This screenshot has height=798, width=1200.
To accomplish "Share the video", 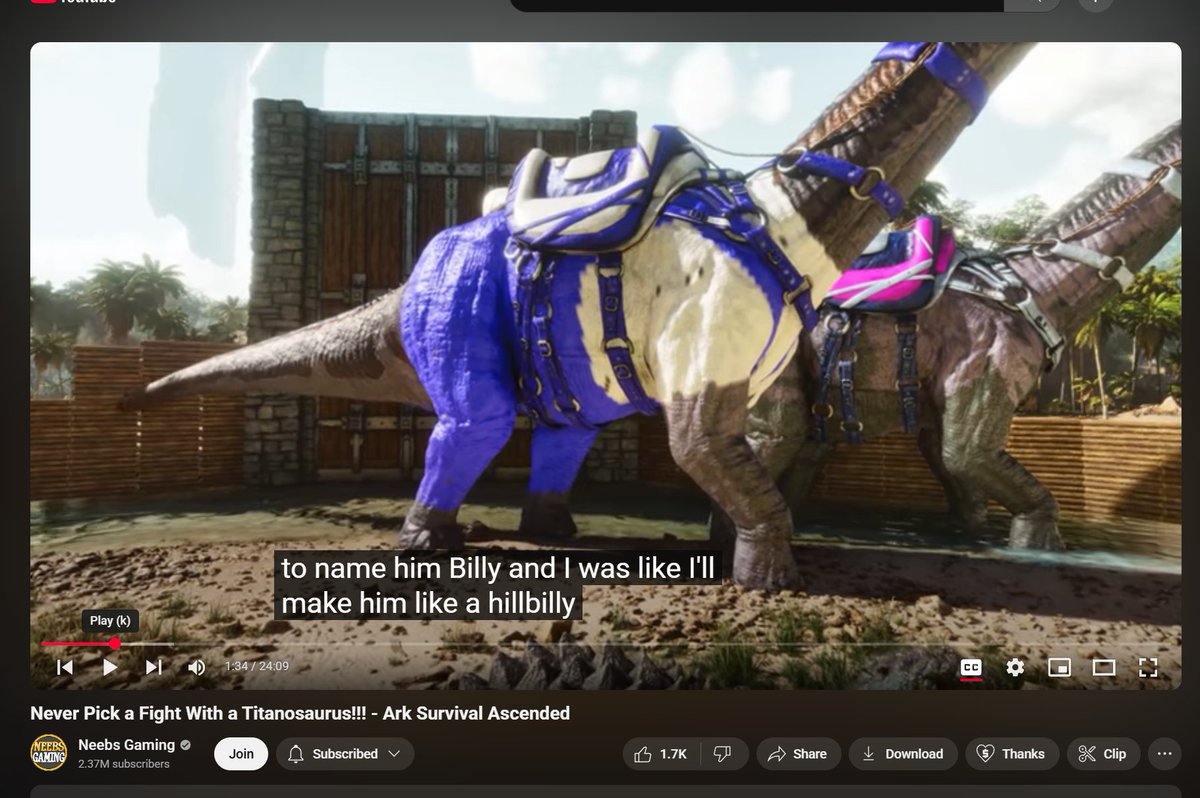I will (x=797, y=754).
